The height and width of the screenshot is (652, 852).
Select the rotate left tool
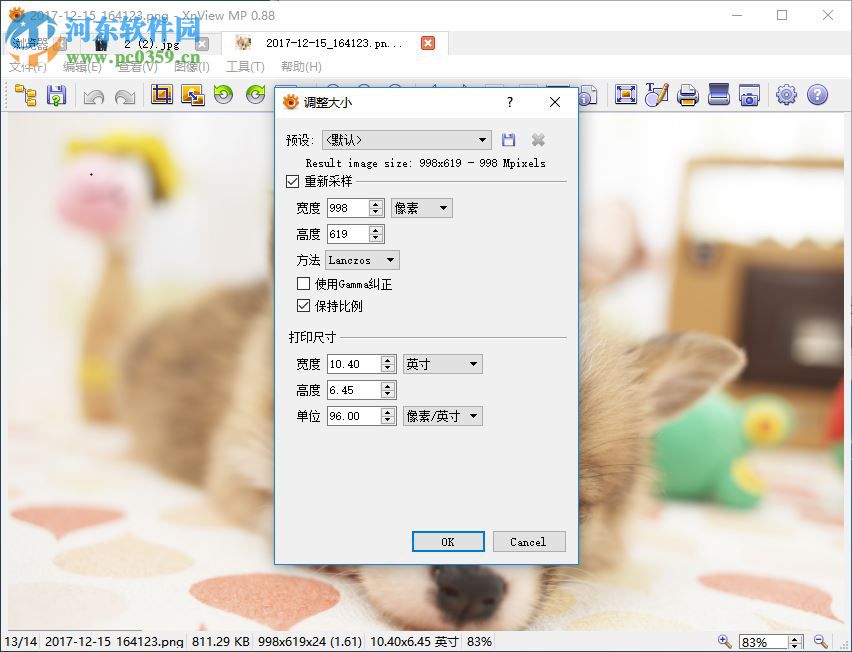click(222, 95)
